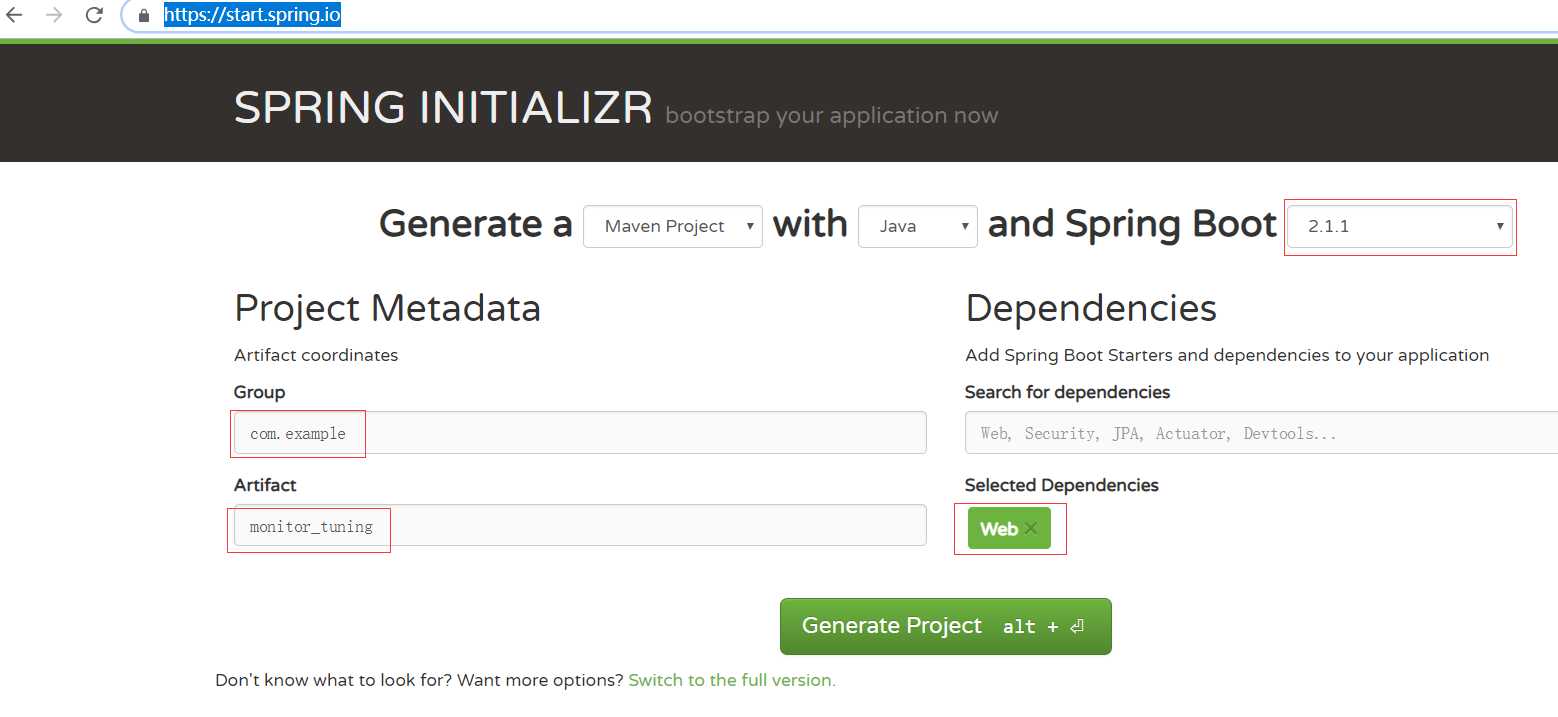
Task: Remove the Web dependency using its X
Action: click(1031, 529)
